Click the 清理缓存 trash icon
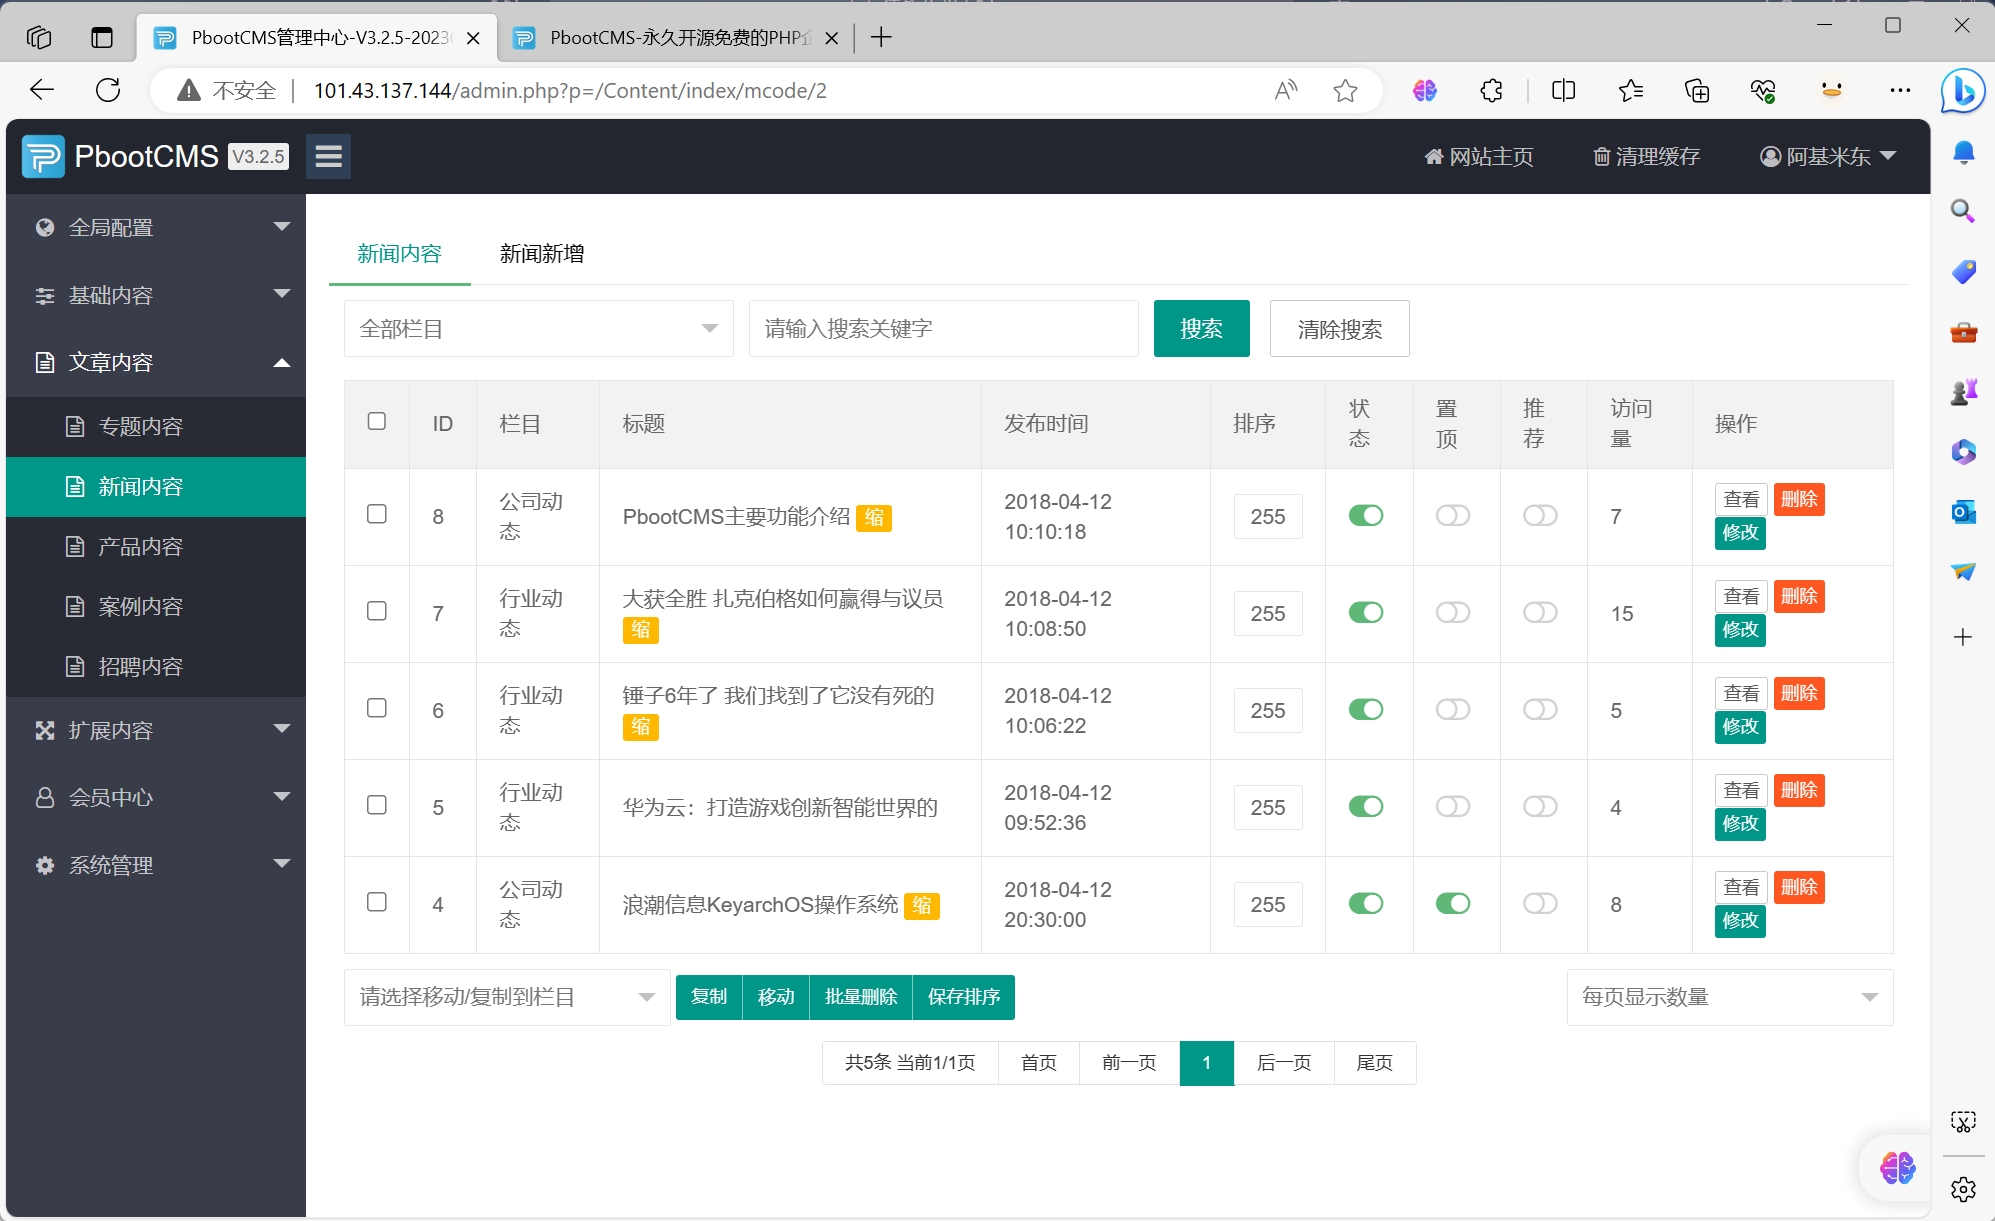This screenshot has width=1995, height=1221. coord(1601,156)
